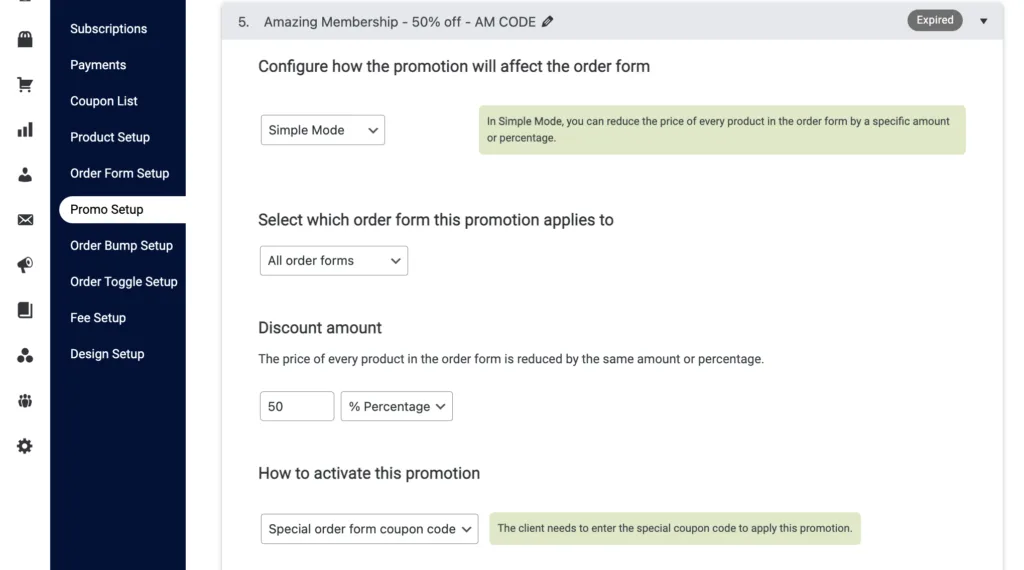Click the three-circles icon in left rail
The height and width of the screenshot is (570, 1024).
click(x=25, y=356)
